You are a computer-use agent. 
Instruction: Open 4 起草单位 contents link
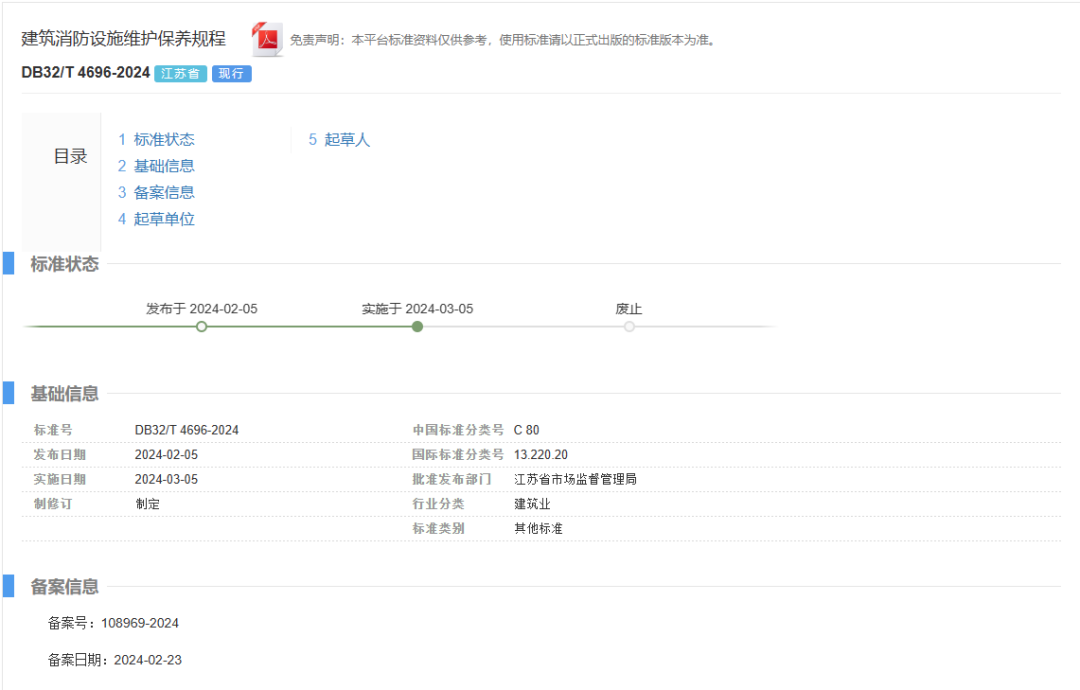(x=156, y=219)
